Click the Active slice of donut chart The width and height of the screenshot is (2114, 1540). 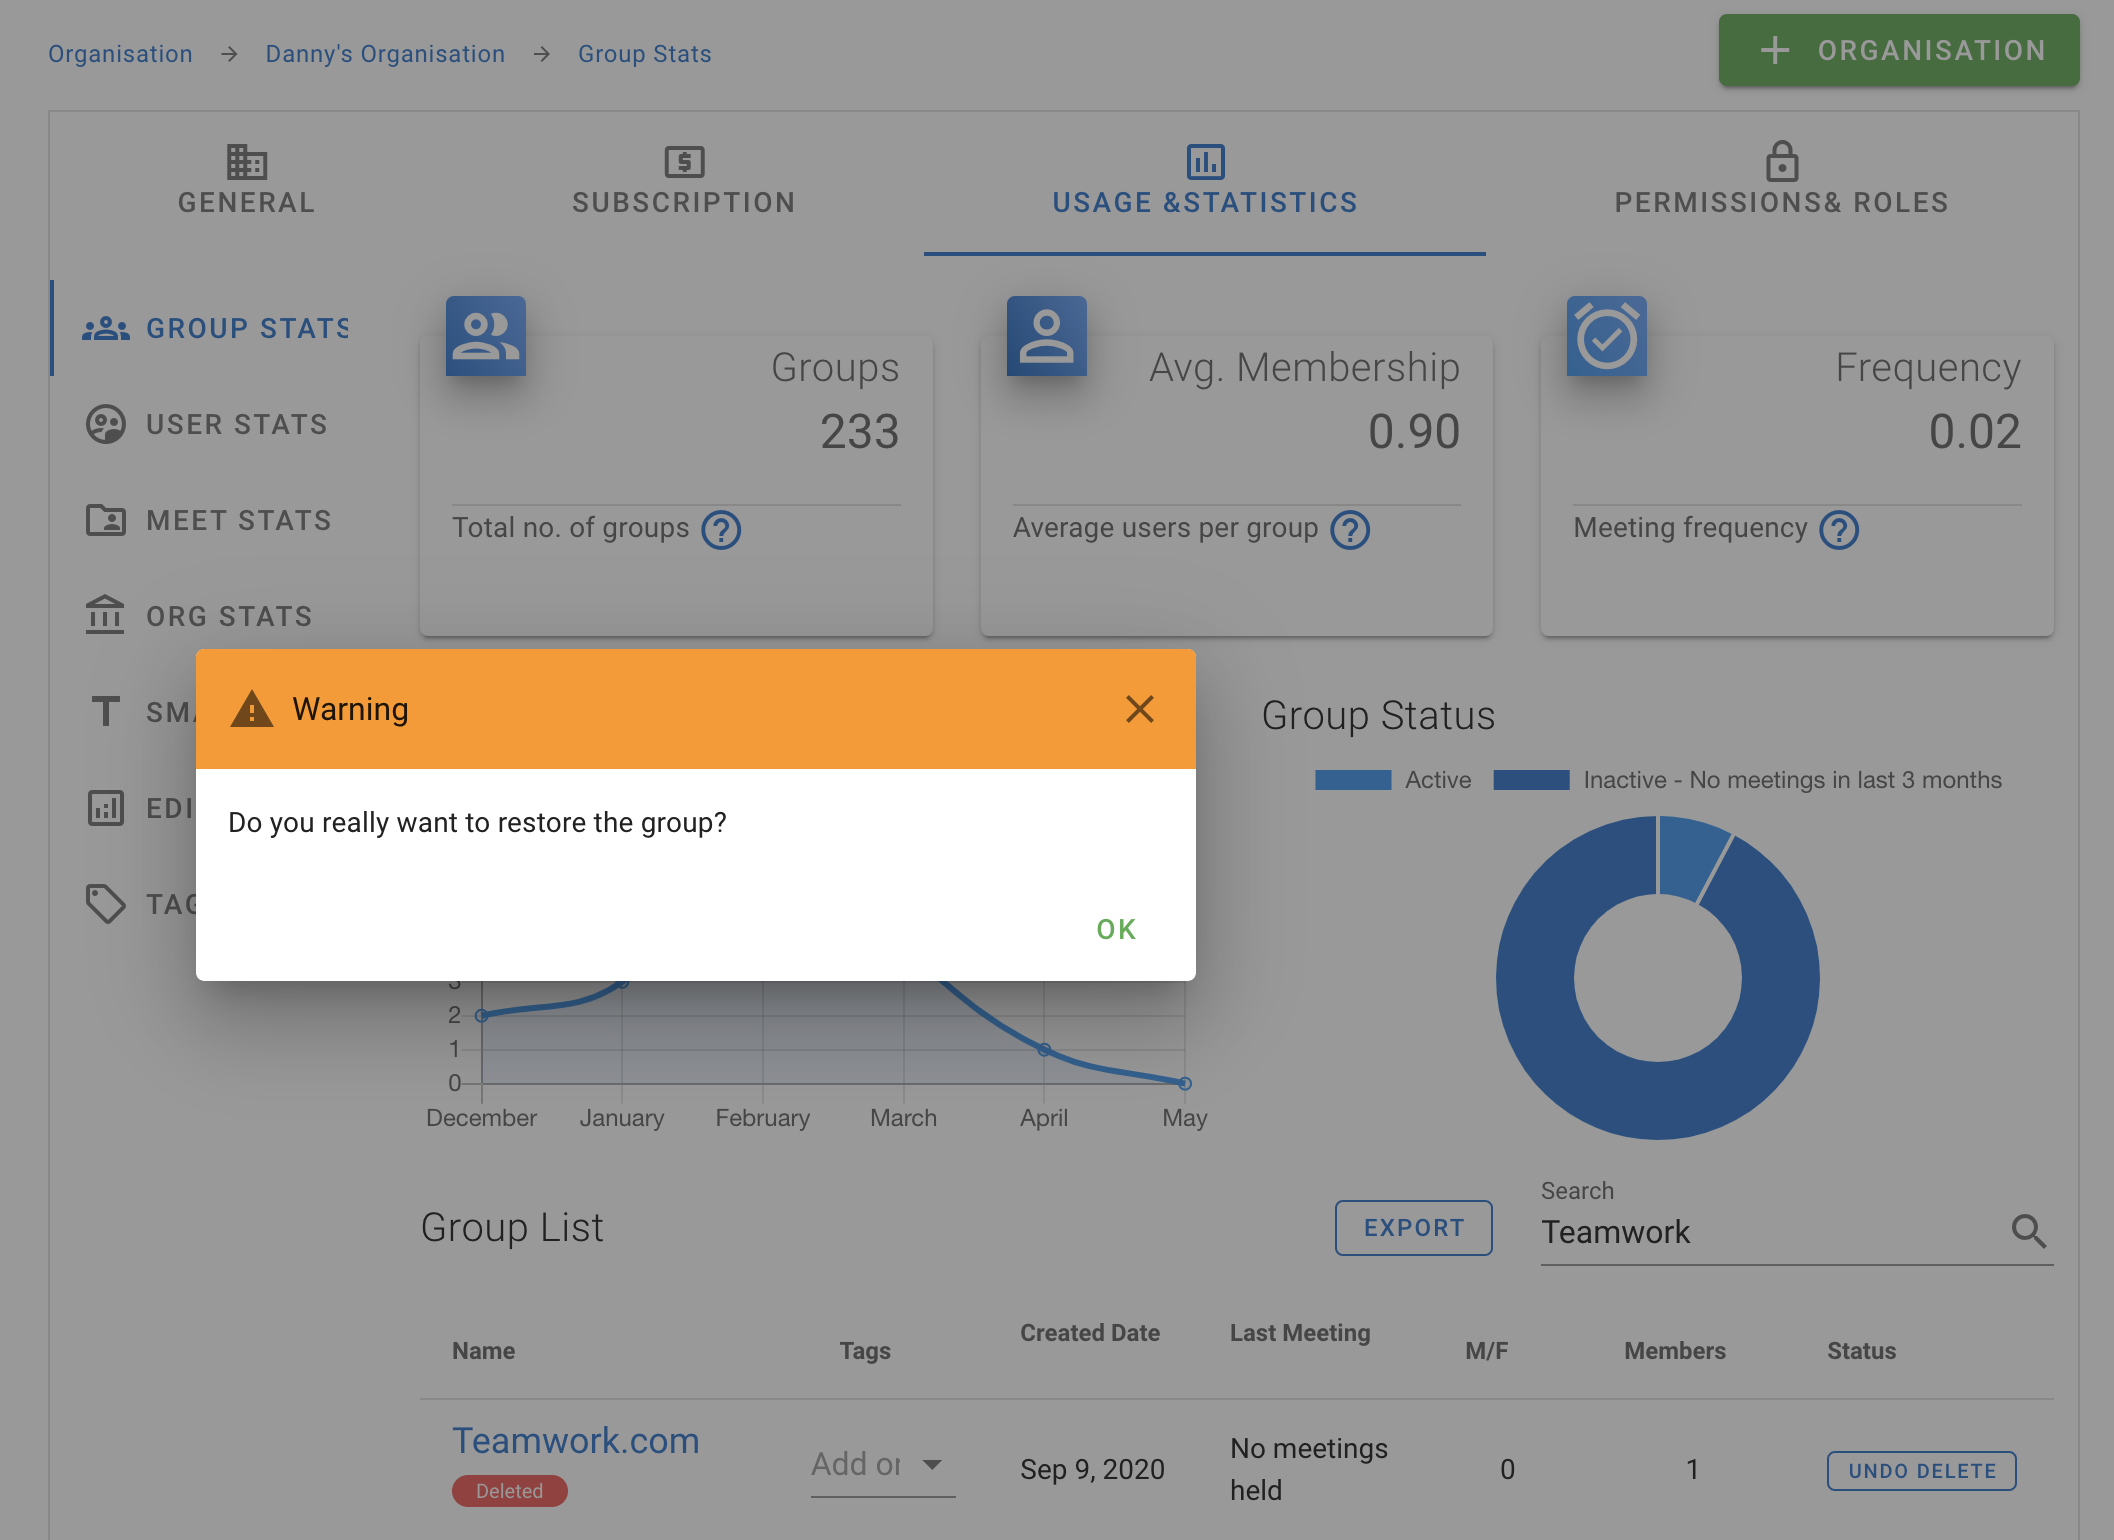tap(1691, 858)
